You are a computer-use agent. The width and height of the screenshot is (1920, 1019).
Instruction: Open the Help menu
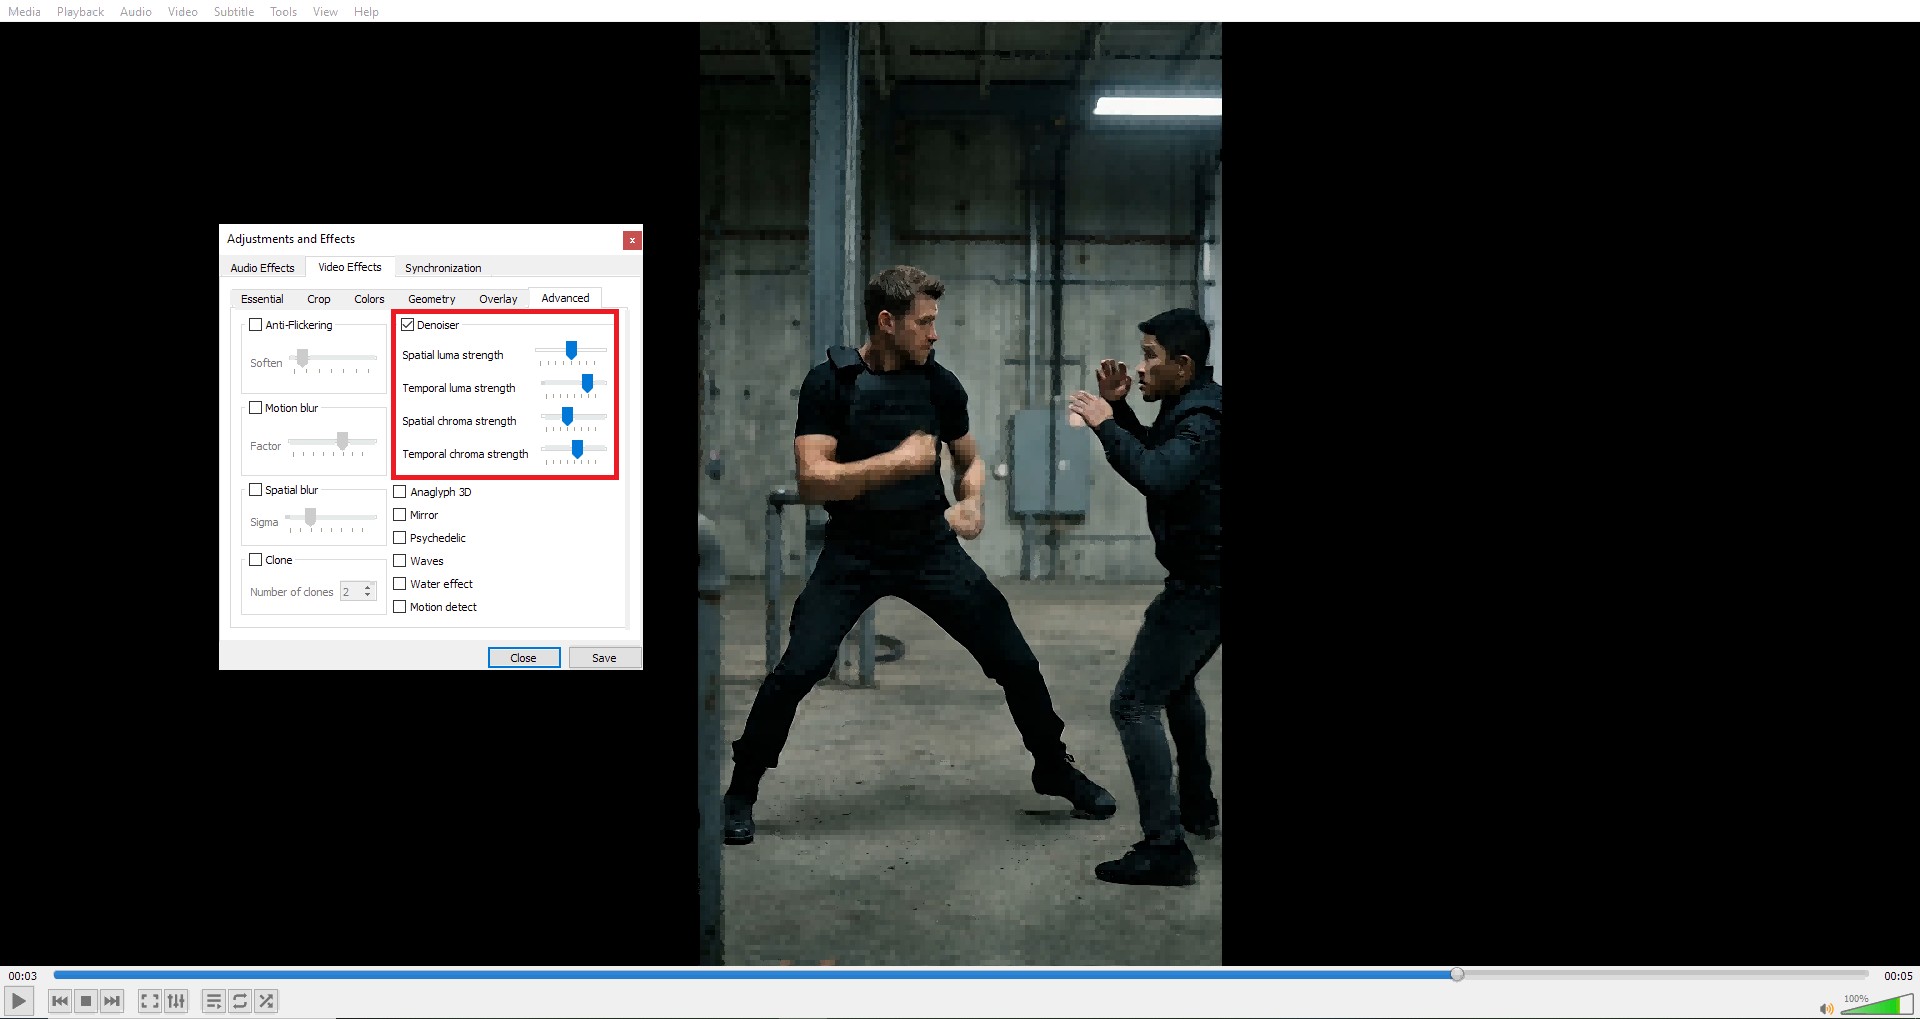click(x=366, y=12)
